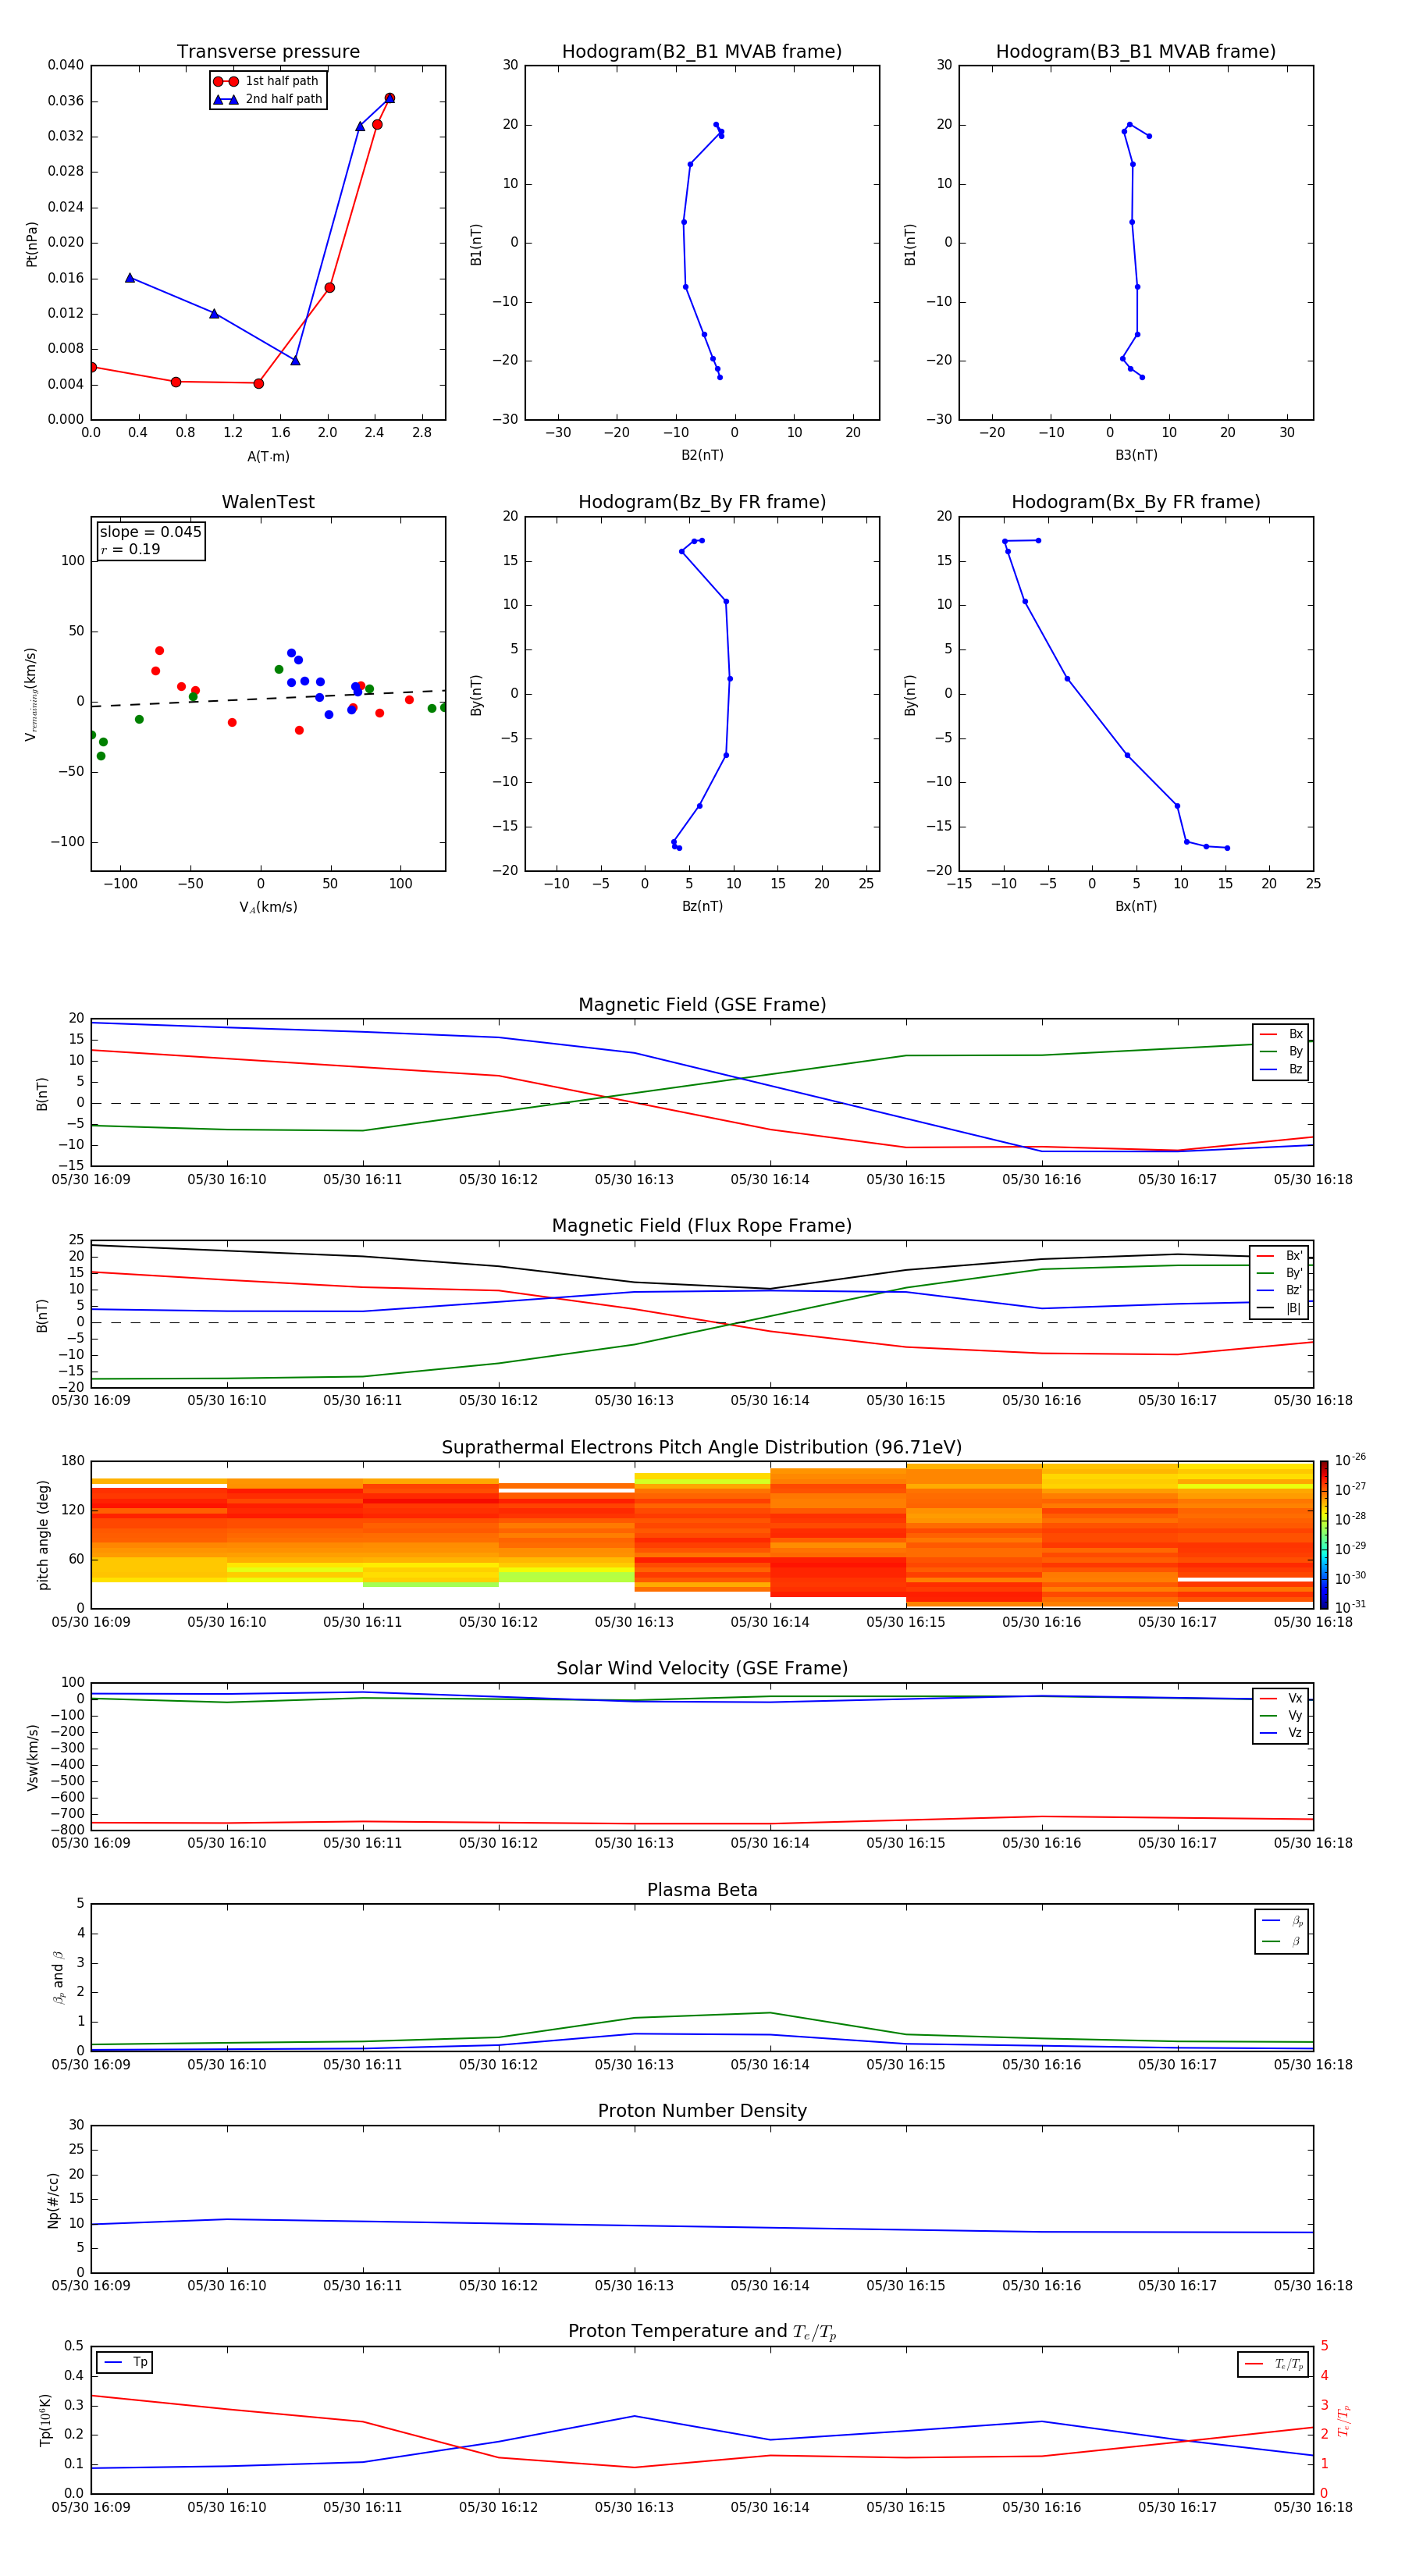Click the 'Hodogram(Bx_By FR frame)' title
Viewport: 1405px width, 2576px height.
tap(1136, 502)
